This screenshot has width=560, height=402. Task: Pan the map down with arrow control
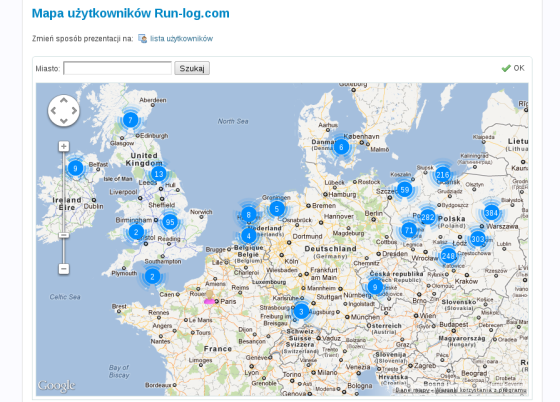[64, 121]
